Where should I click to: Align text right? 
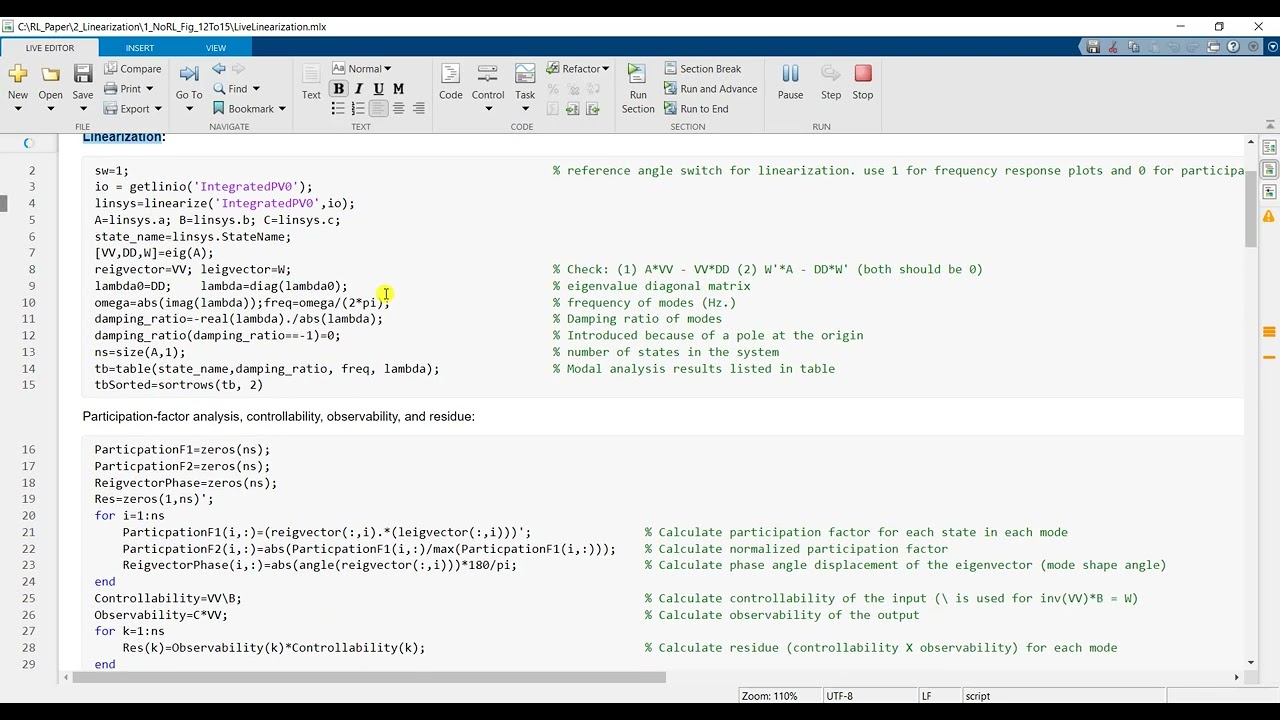coord(418,109)
